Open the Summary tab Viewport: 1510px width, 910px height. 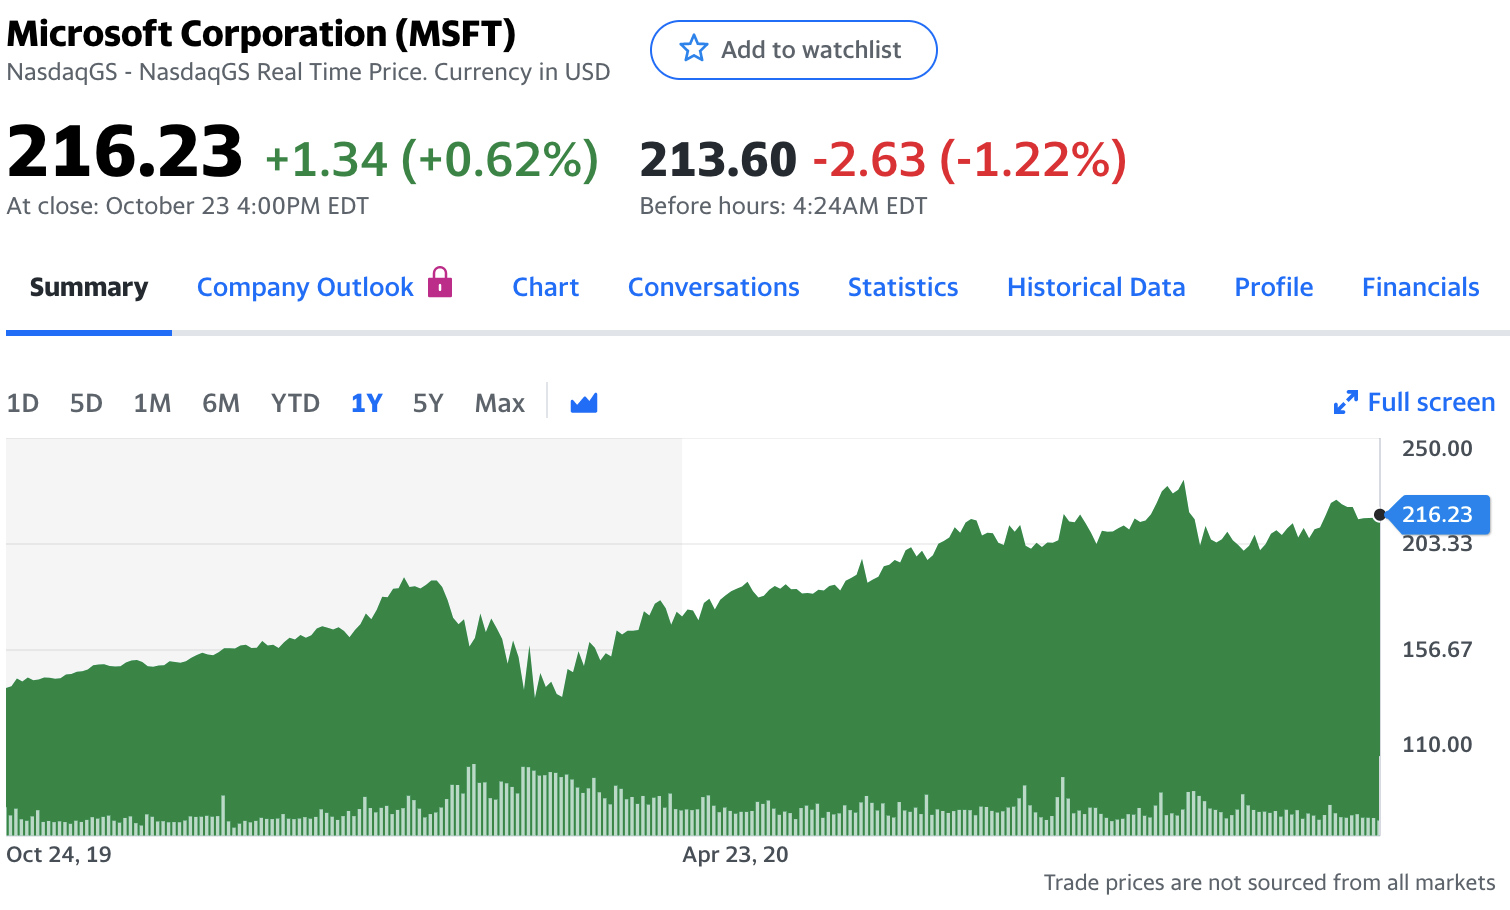point(89,288)
